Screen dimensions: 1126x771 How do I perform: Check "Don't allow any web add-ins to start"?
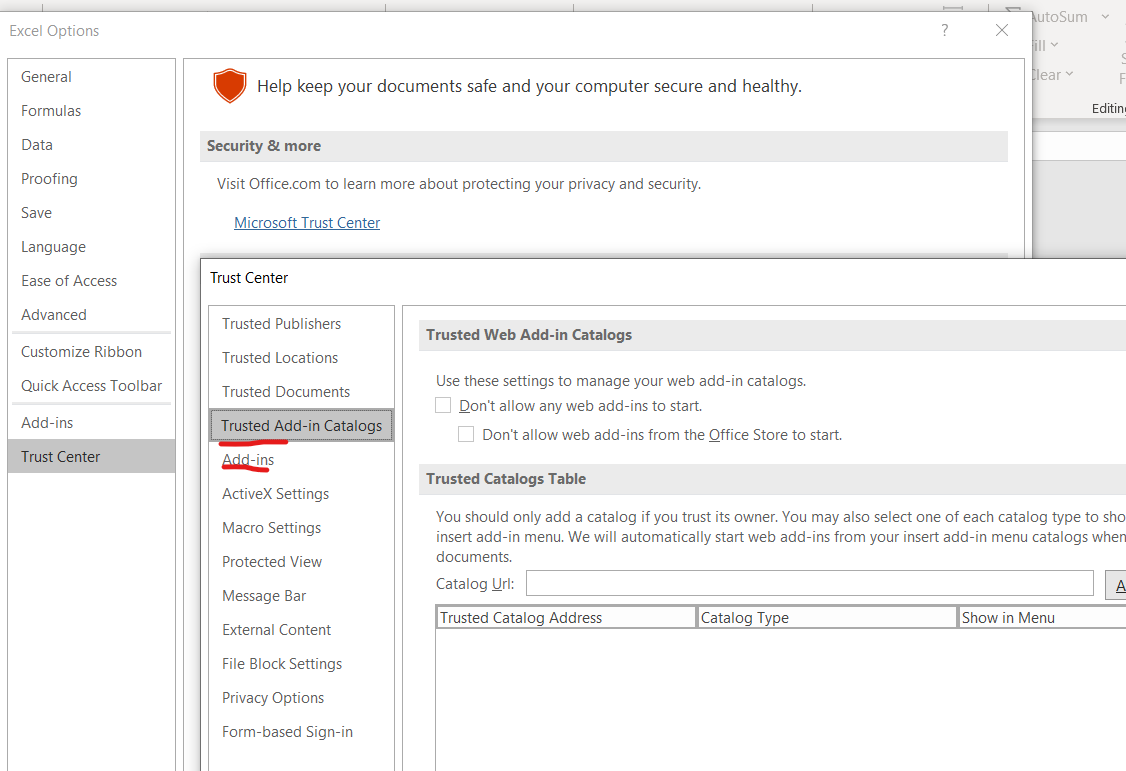(444, 406)
